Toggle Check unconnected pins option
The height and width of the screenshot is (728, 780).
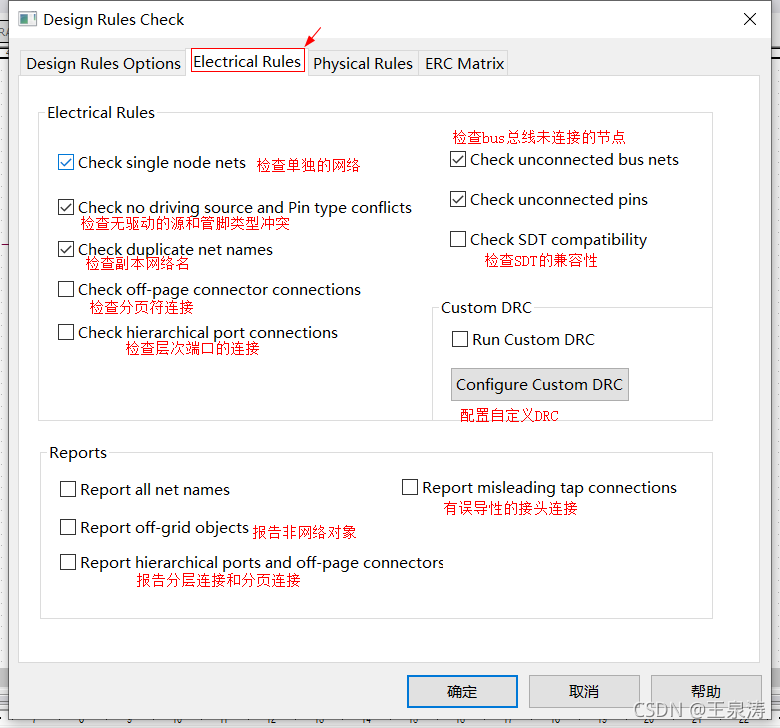pos(458,199)
